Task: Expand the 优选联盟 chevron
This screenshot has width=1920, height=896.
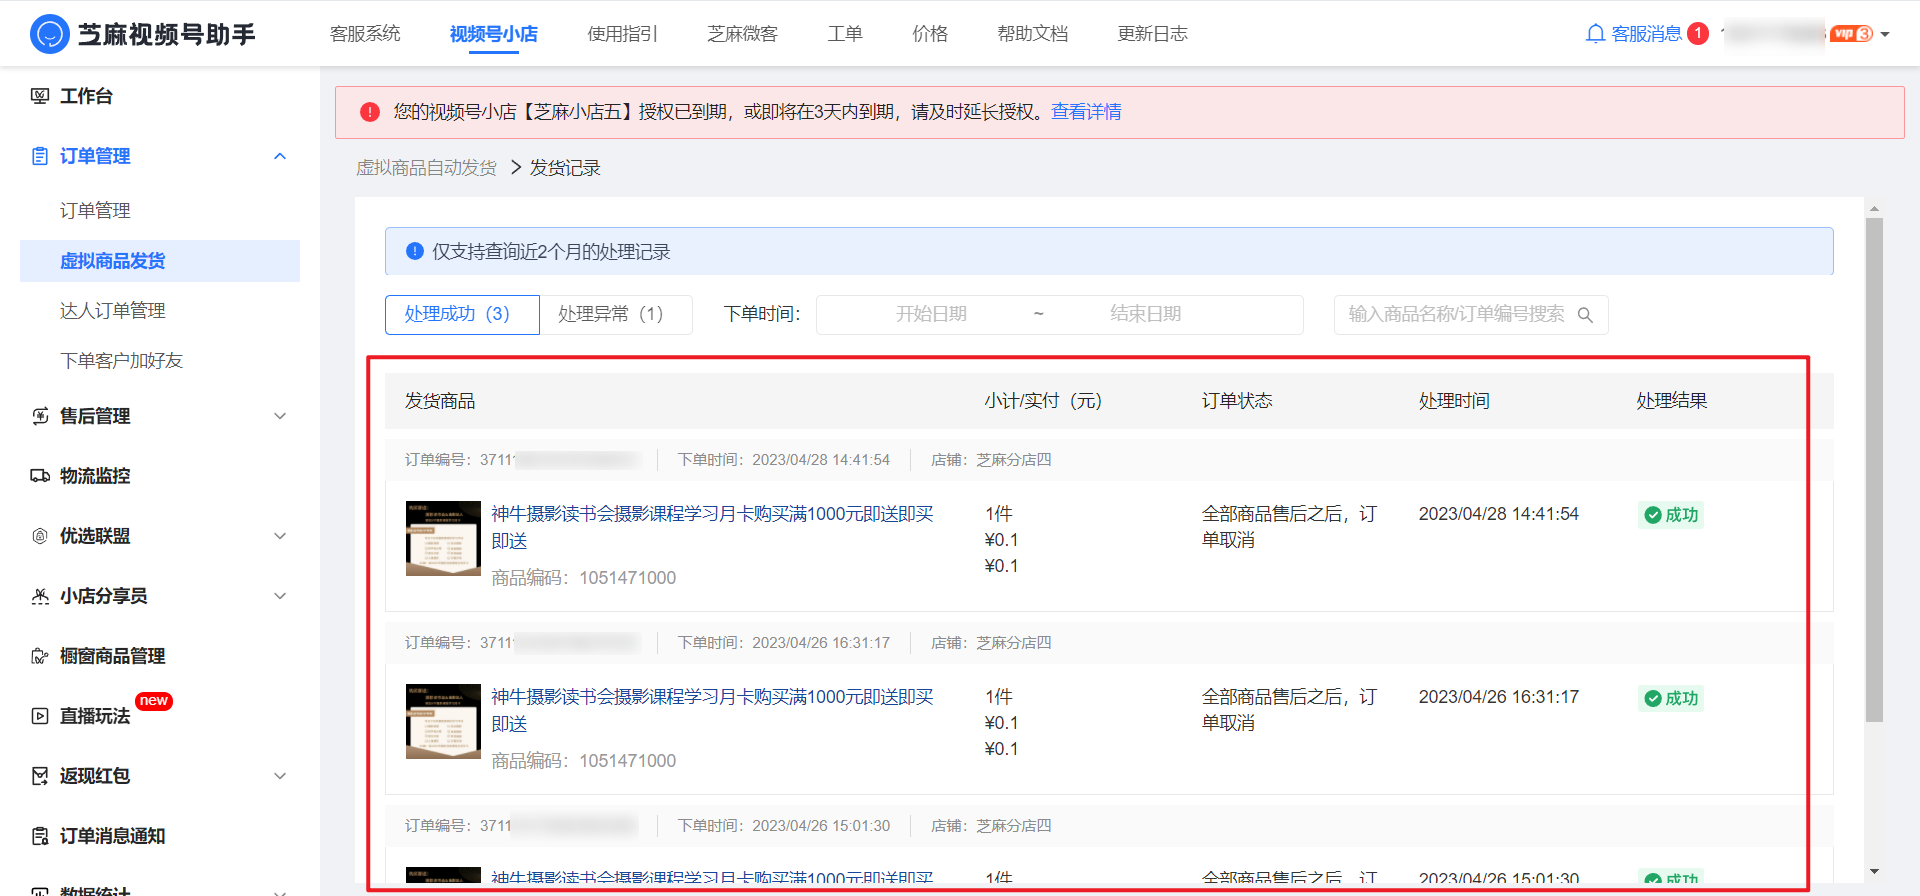Action: click(280, 536)
